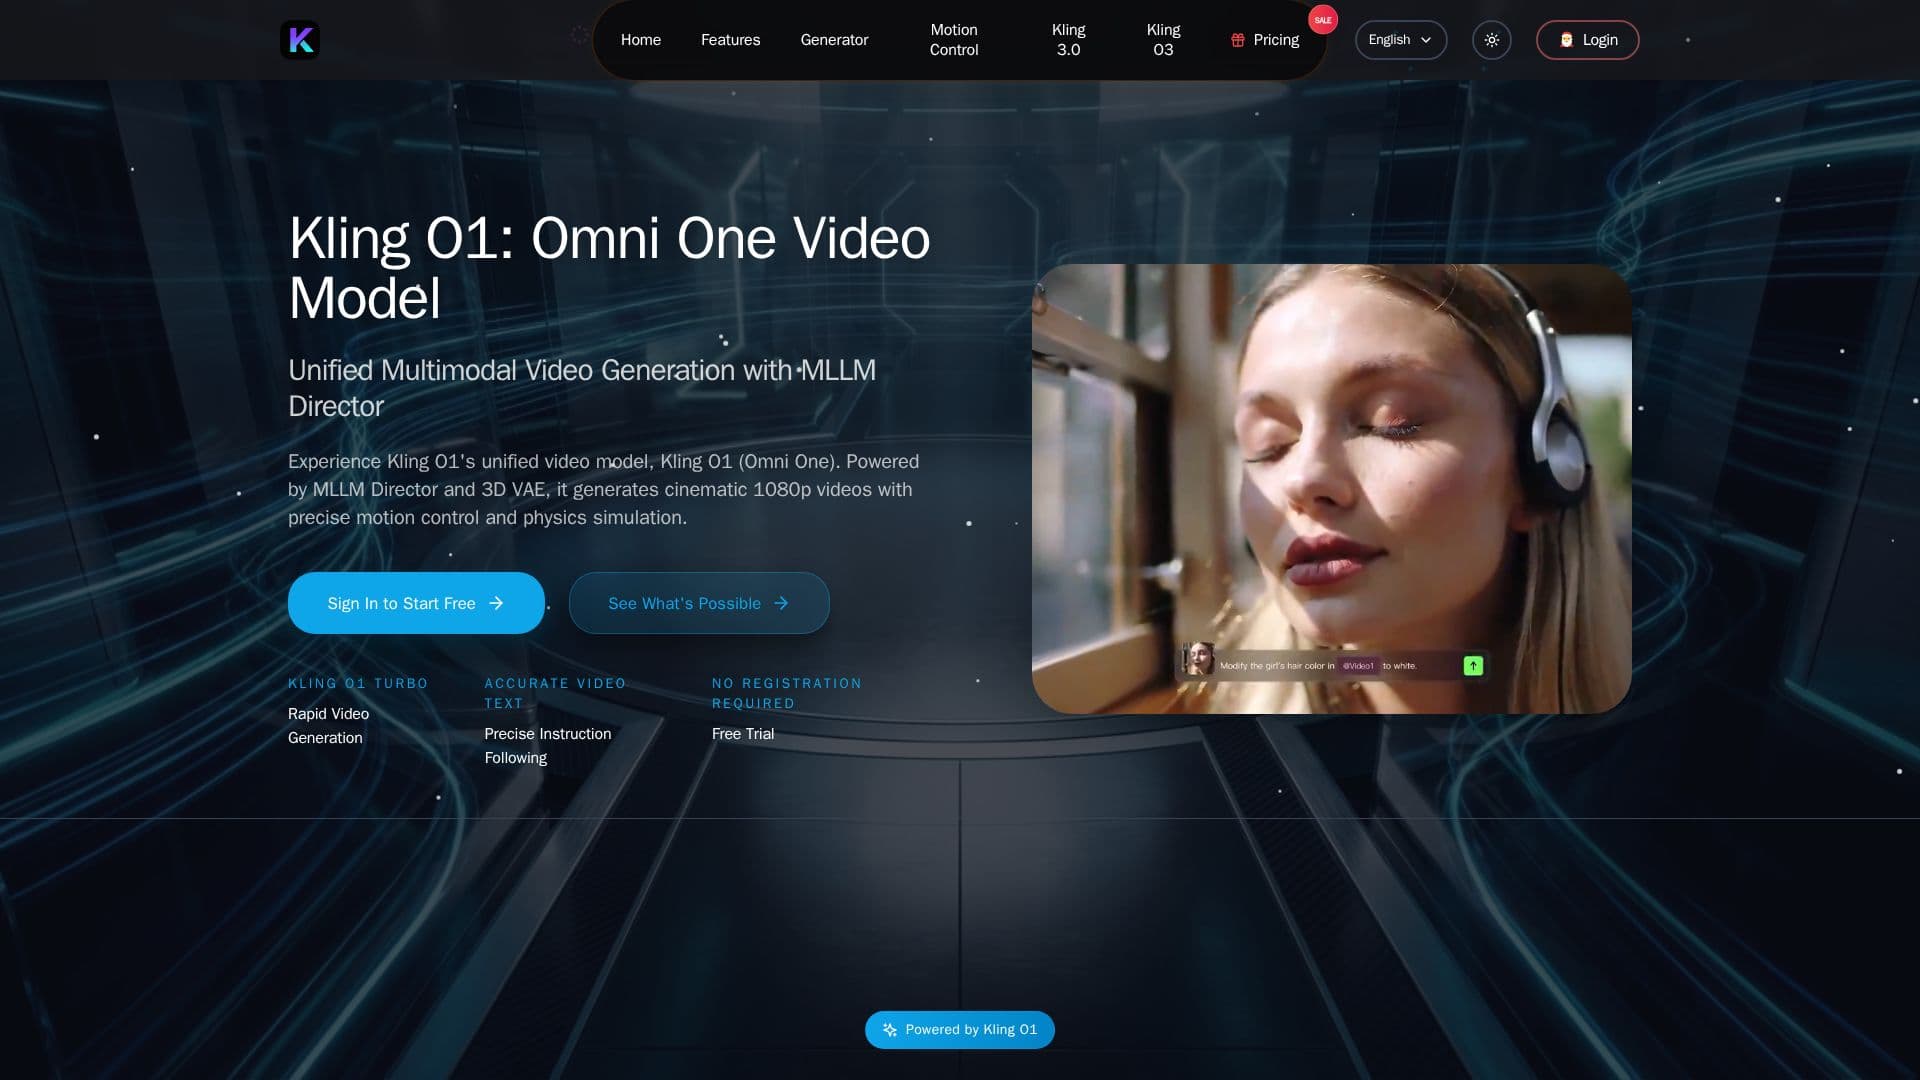Click See What's Possible button
The width and height of the screenshot is (1920, 1080).
[699, 603]
